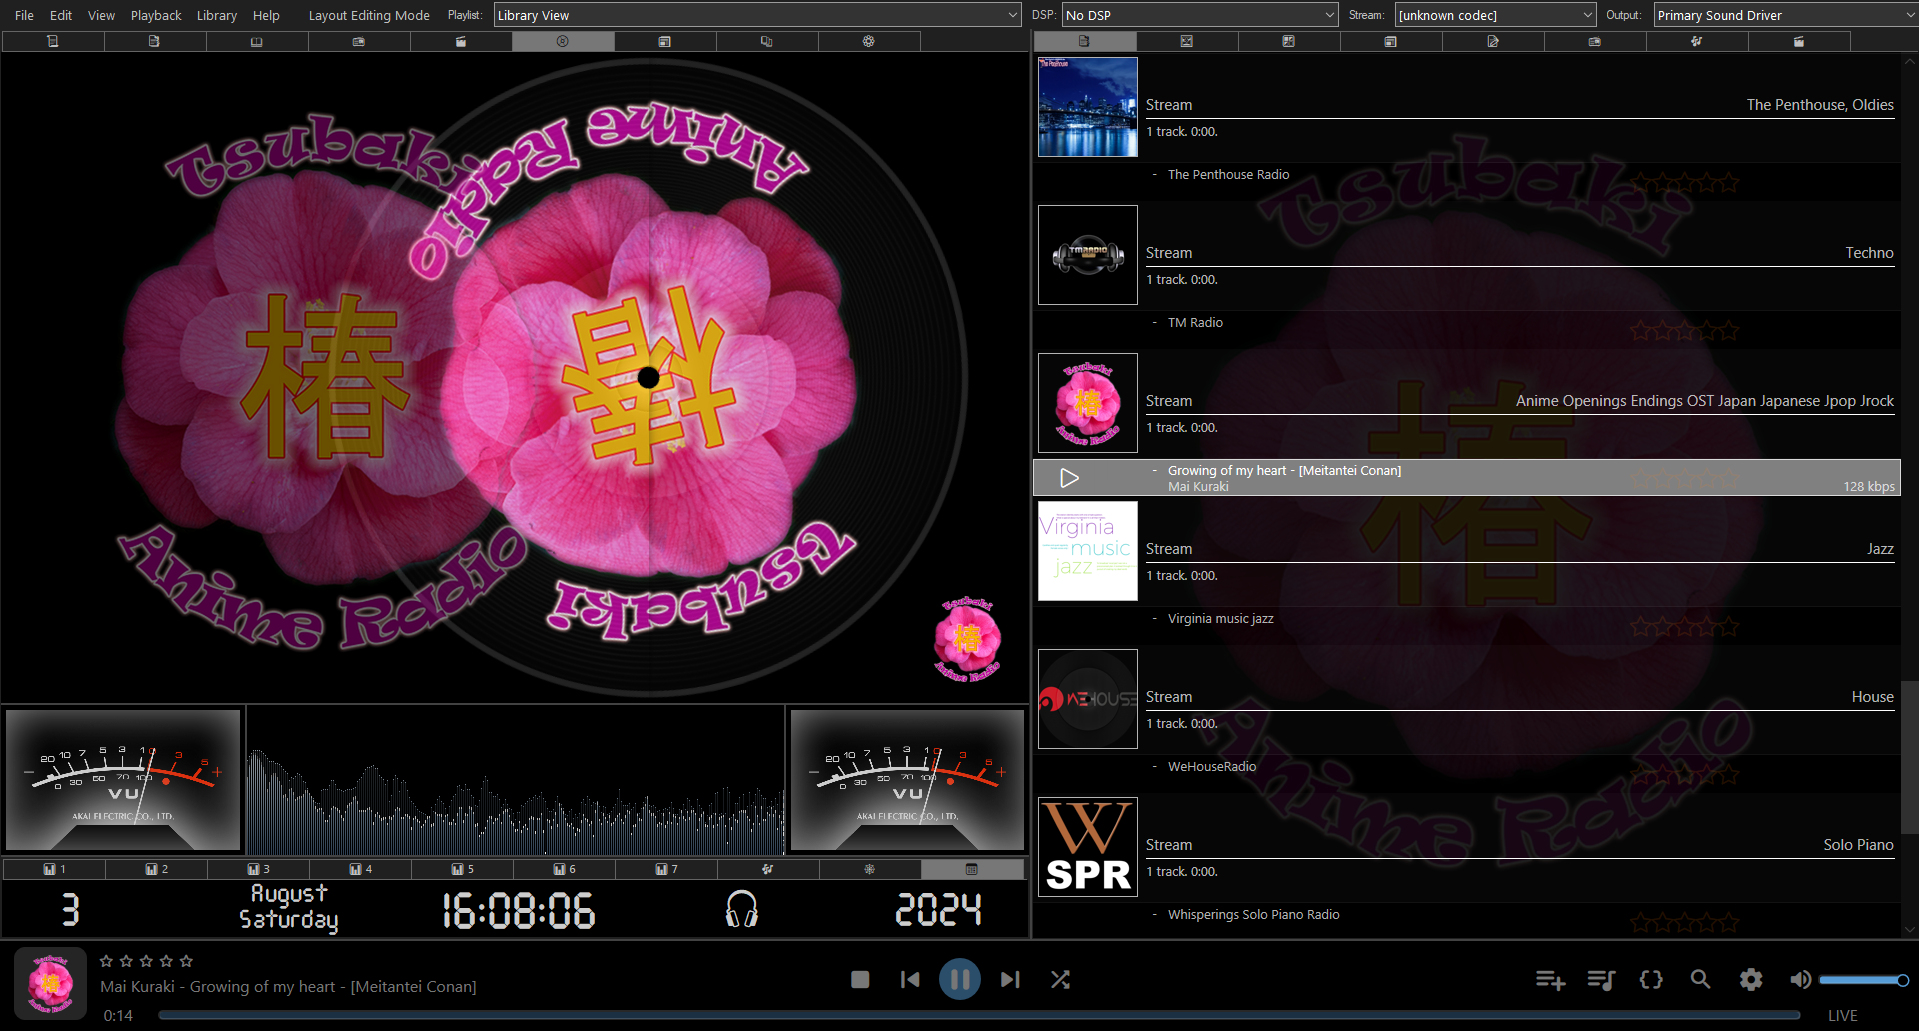The width and height of the screenshot is (1919, 1031).
Task: Switch to visualization tab 1
Action: point(54,869)
